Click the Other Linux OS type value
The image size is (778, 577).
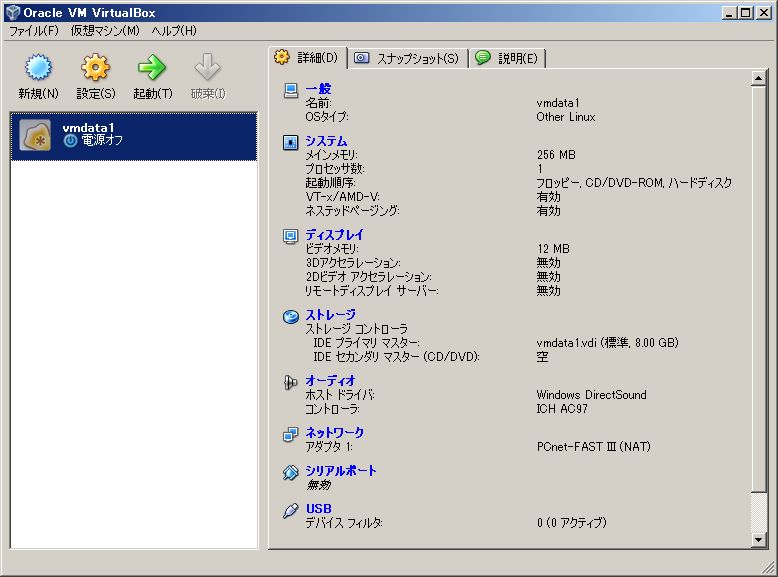point(566,117)
